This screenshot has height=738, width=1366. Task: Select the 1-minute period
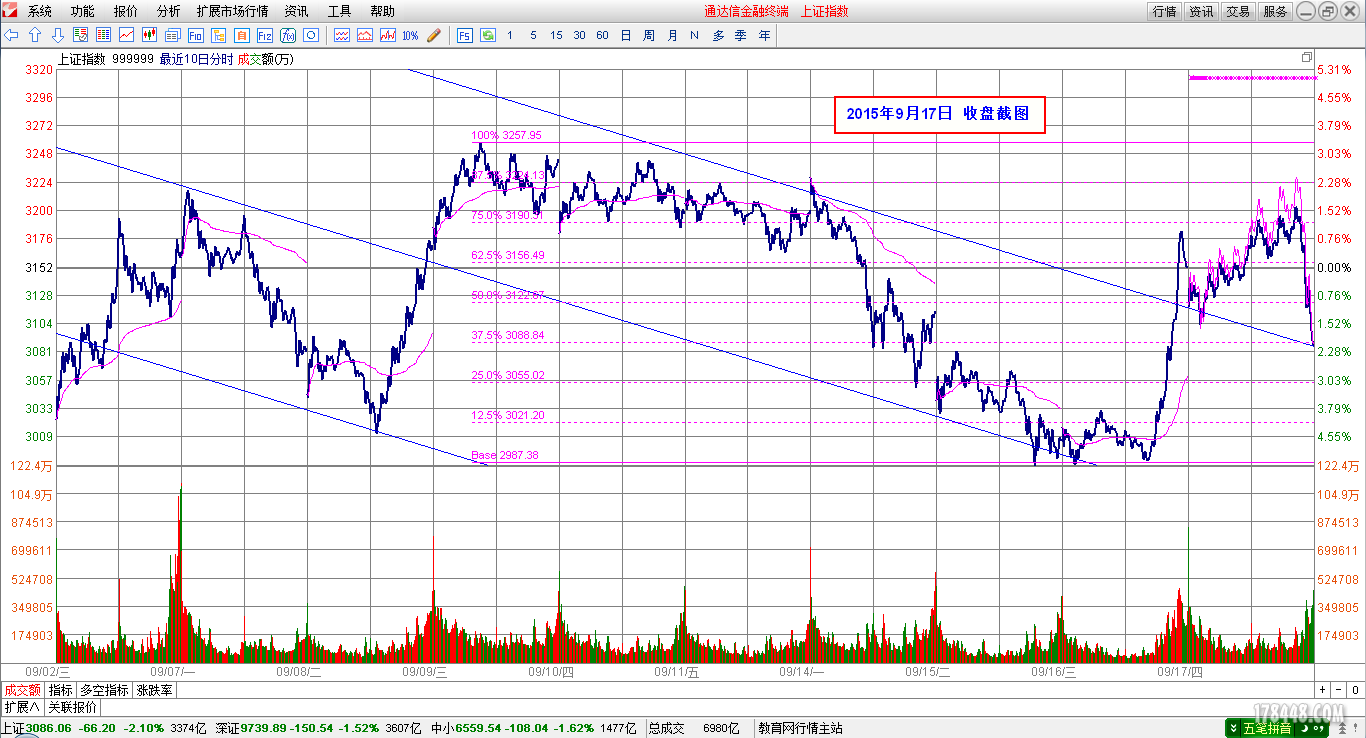click(x=510, y=35)
